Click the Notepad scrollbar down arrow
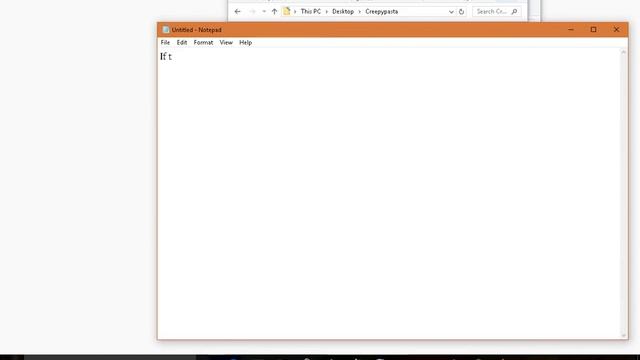640x360 pixels. (624, 336)
